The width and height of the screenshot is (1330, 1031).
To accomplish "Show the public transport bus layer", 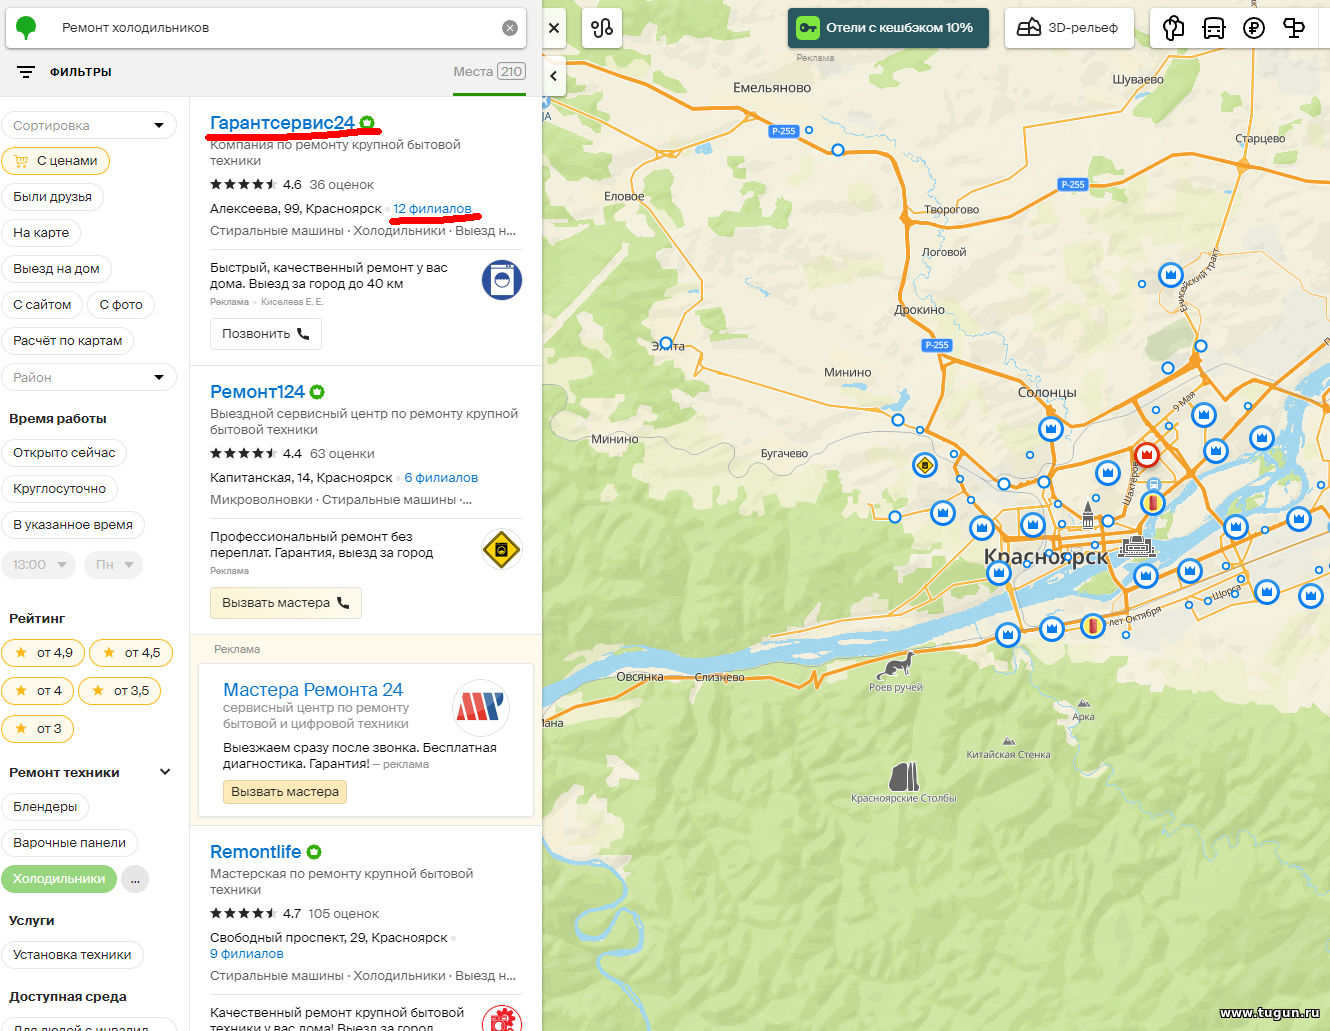I will [x=1214, y=28].
